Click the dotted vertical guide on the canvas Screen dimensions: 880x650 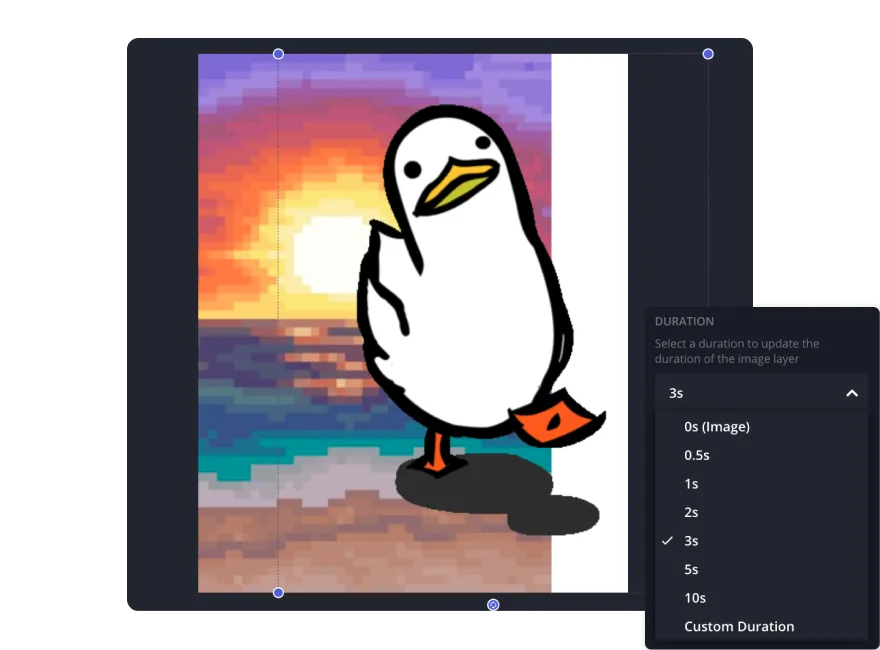click(278, 300)
